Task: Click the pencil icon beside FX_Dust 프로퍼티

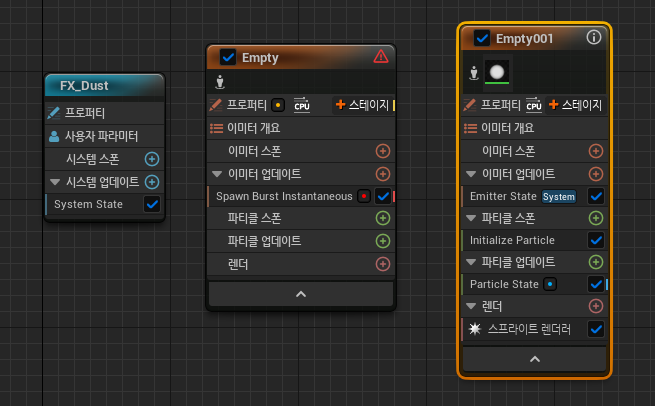Action: point(54,113)
